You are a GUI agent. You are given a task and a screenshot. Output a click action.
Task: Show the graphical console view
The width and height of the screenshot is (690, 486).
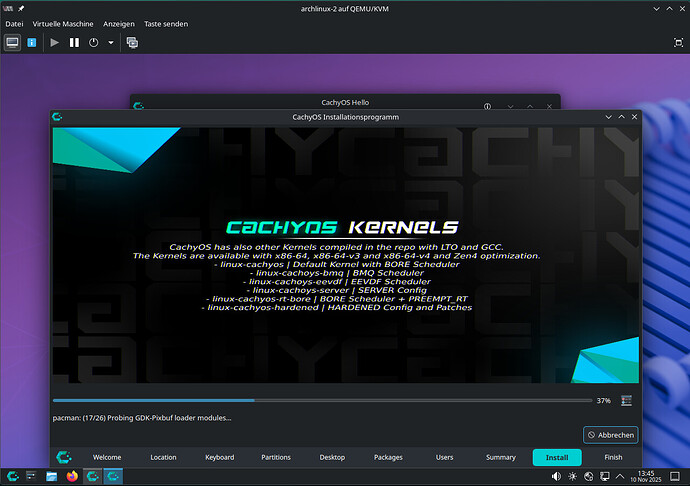pyautogui.click(x=12, y=43)
